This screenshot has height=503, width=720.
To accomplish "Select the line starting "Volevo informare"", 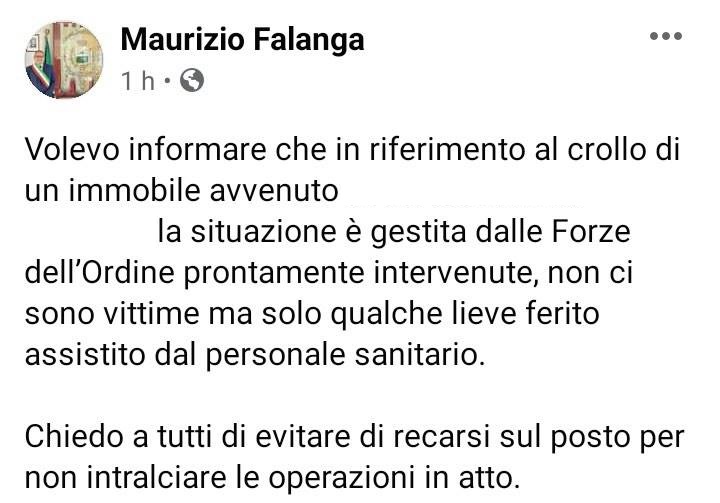I will coord(352,150).
